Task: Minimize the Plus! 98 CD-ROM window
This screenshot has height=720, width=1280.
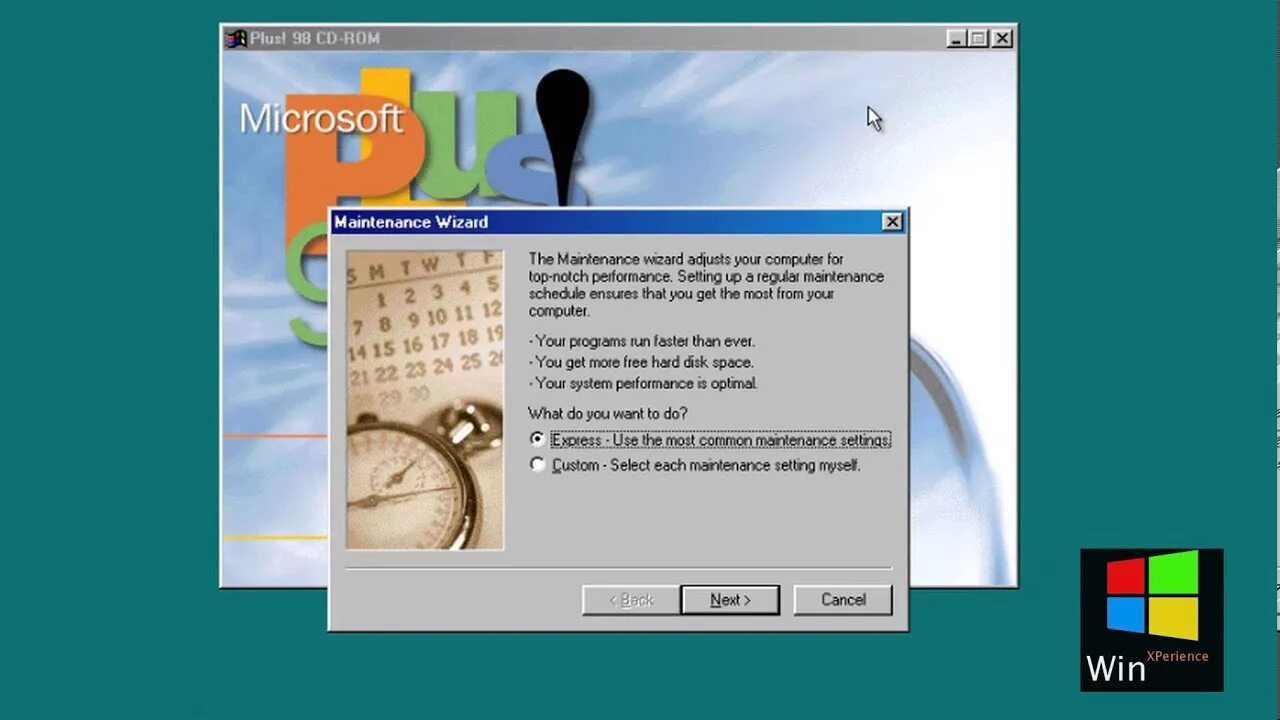Action: click(957, 39)
